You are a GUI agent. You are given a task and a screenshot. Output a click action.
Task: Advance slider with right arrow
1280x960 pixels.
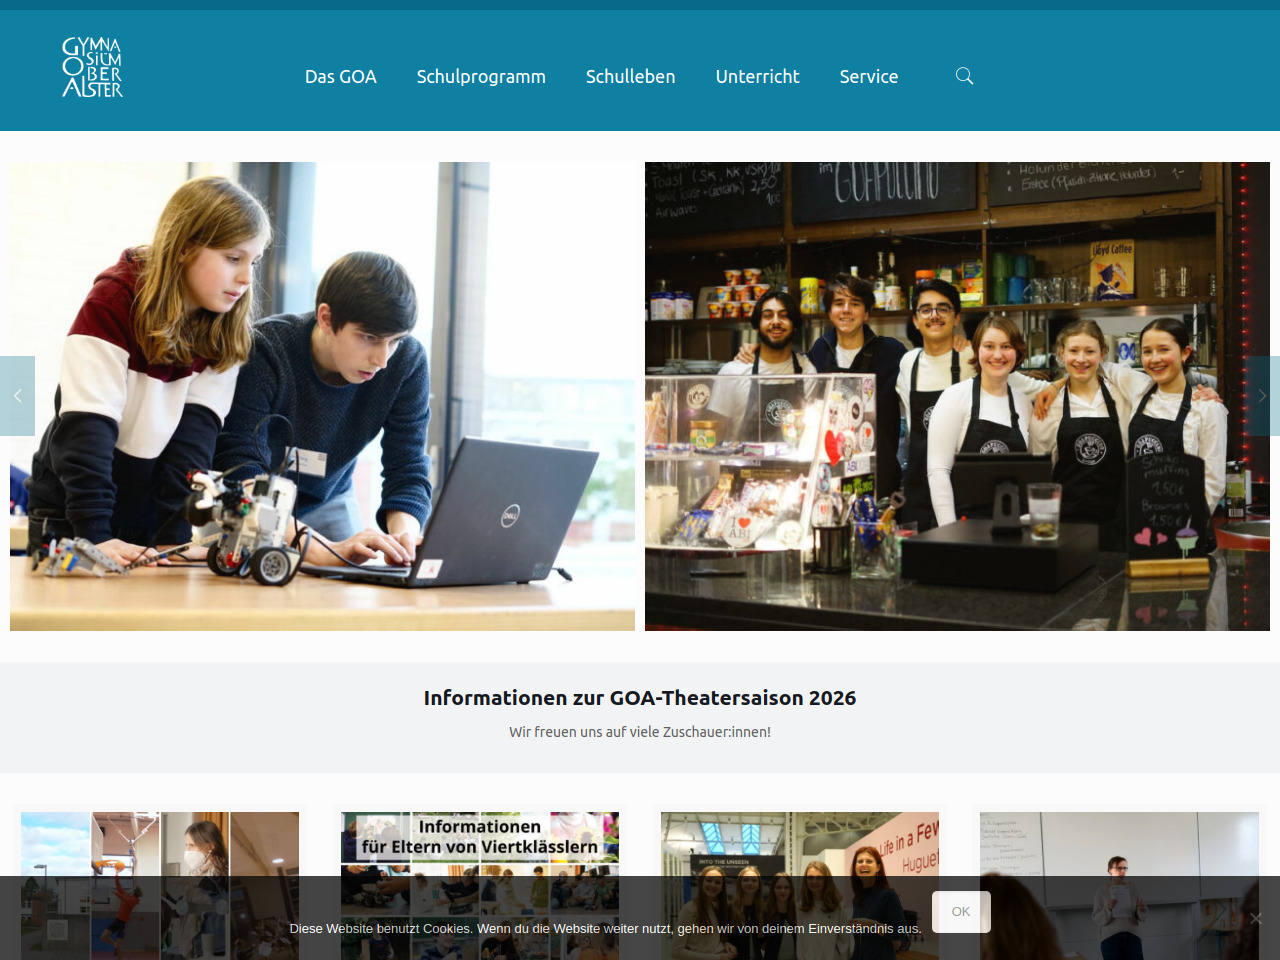1262,396
